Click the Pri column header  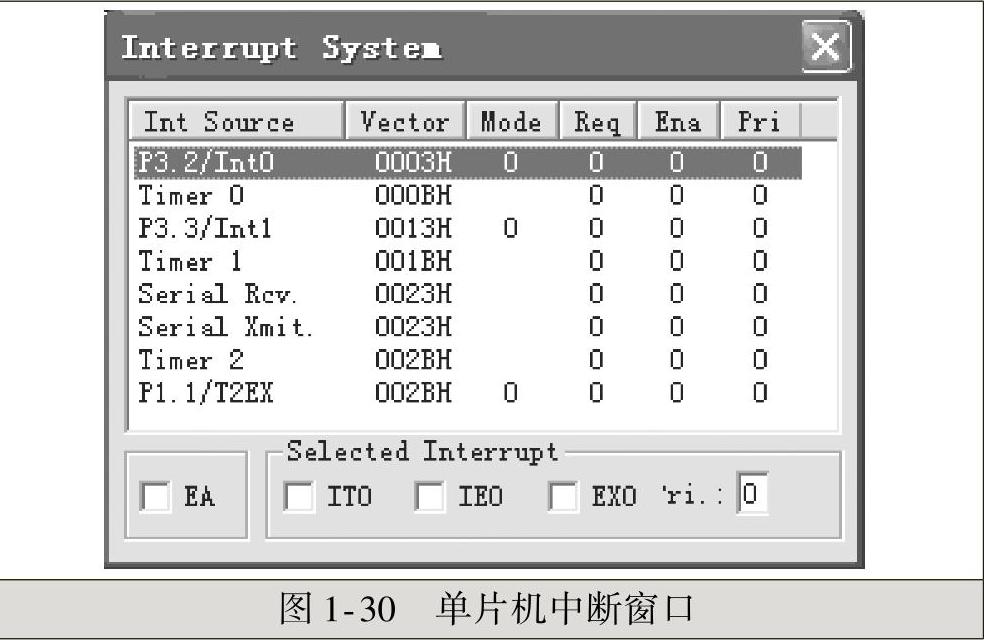(x=758, y=123)
